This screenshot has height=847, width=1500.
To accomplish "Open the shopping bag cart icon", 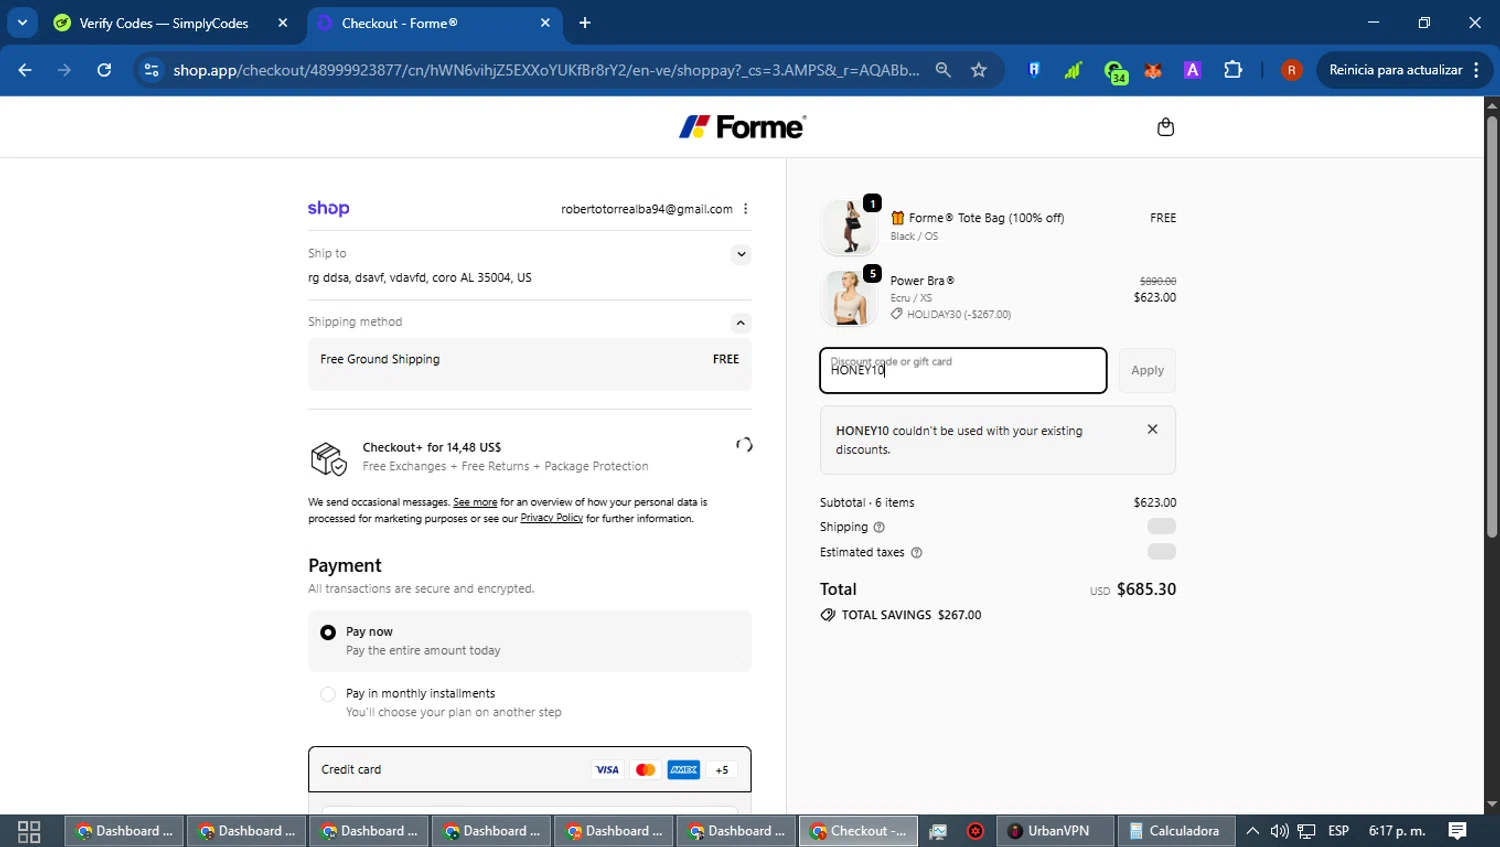I will (1165, 127).
